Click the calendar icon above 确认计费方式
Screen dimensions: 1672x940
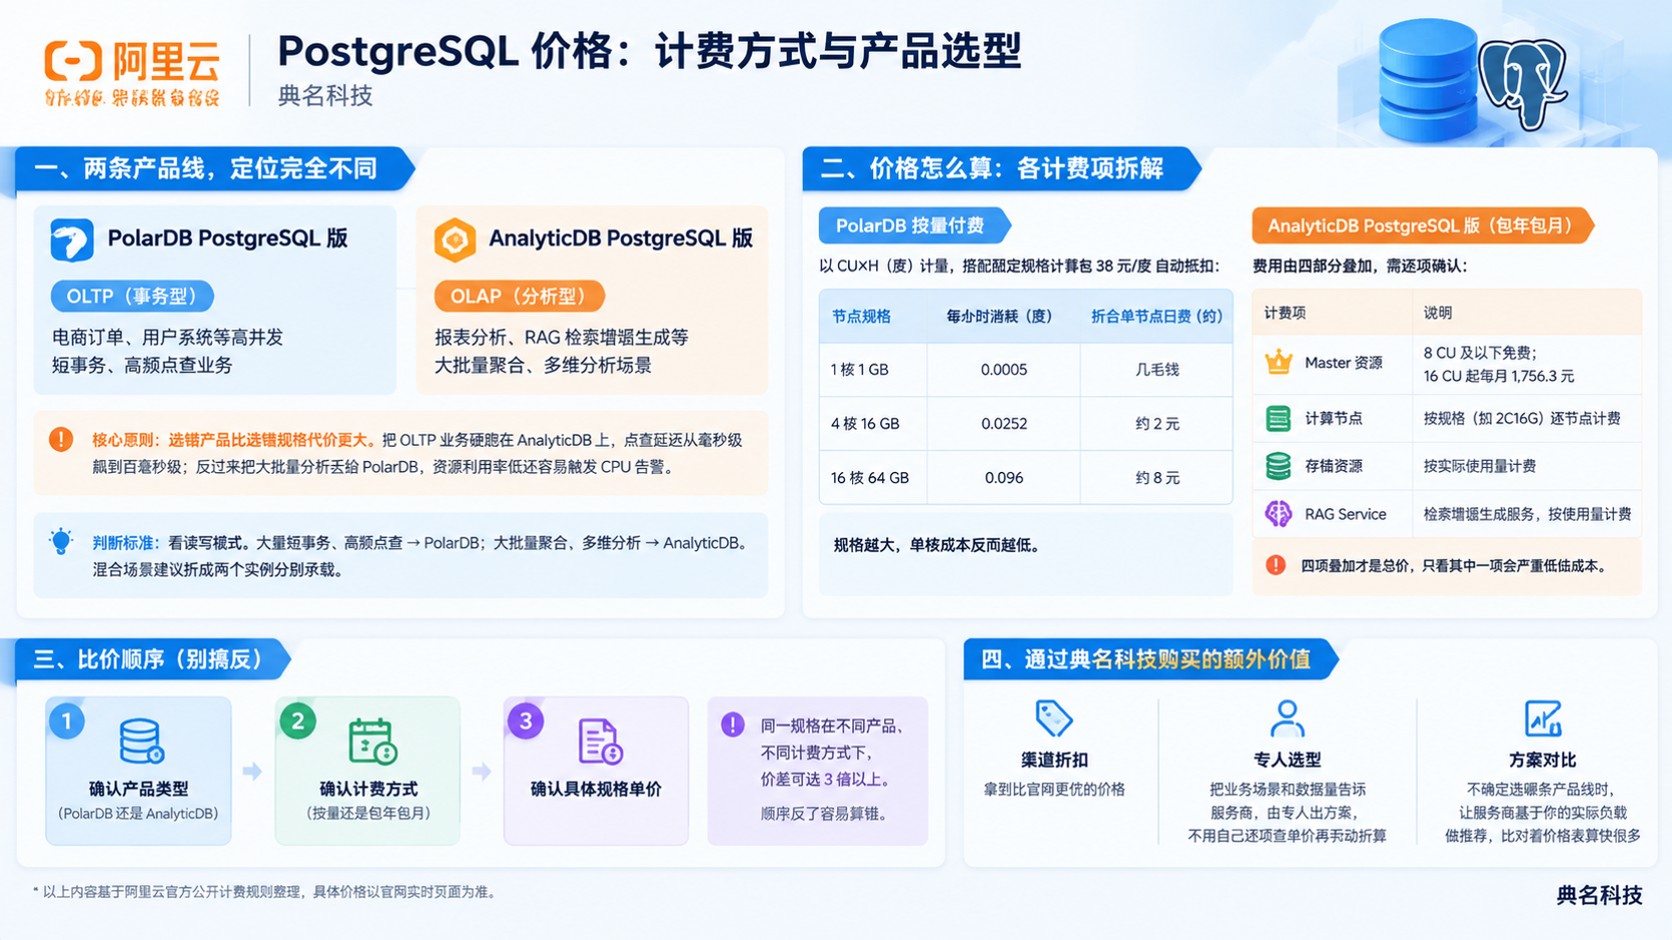372,741
